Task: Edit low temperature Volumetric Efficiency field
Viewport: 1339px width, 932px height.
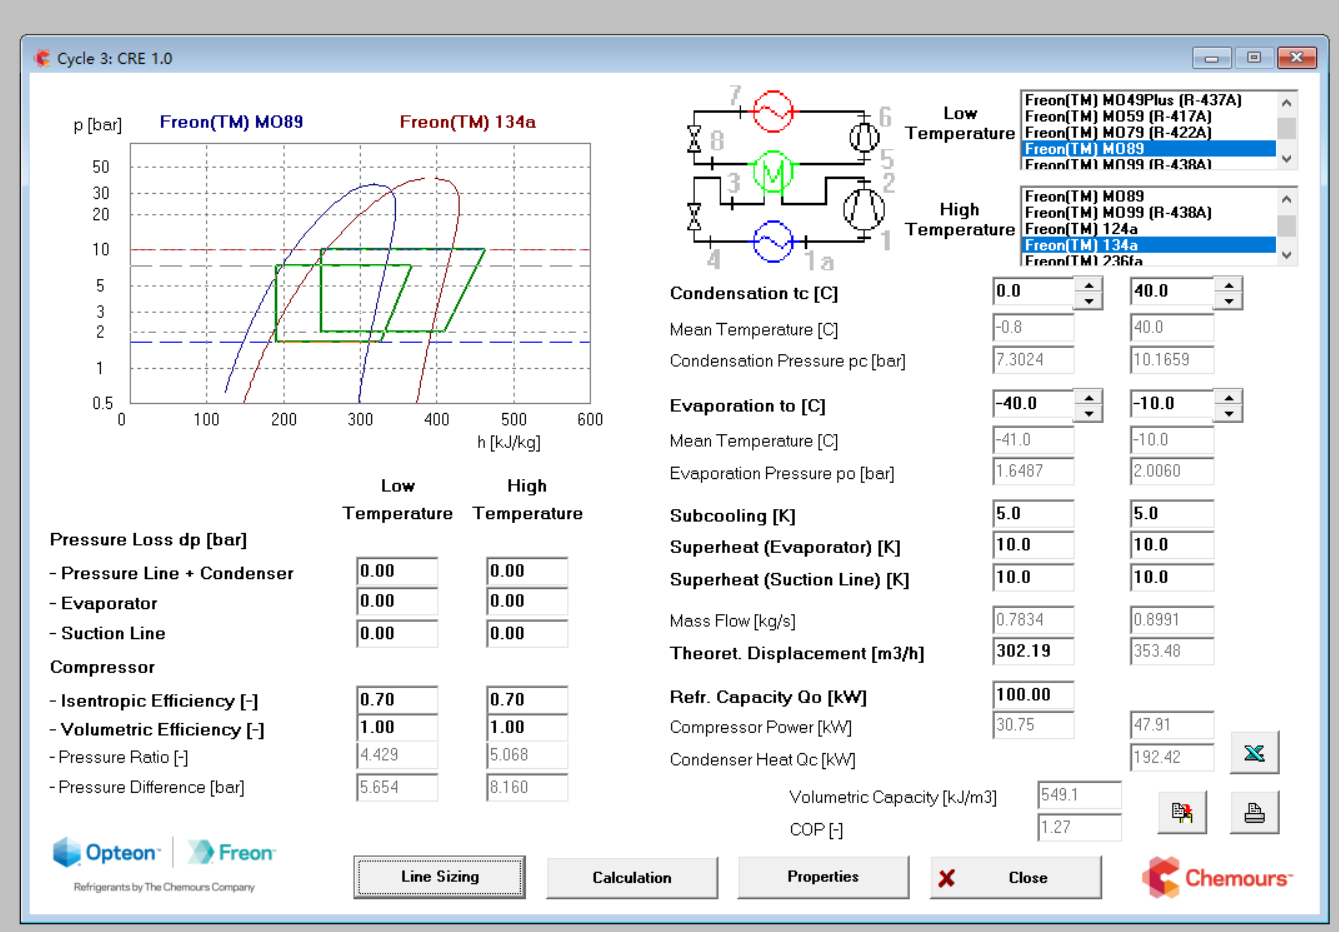Action: tap(397, 728)
